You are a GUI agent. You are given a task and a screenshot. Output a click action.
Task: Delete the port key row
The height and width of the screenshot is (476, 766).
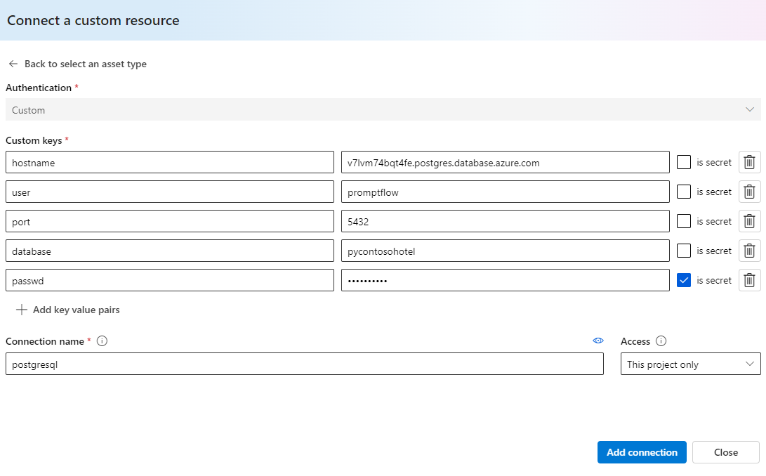pyautogui.click(x=749, y=221)
